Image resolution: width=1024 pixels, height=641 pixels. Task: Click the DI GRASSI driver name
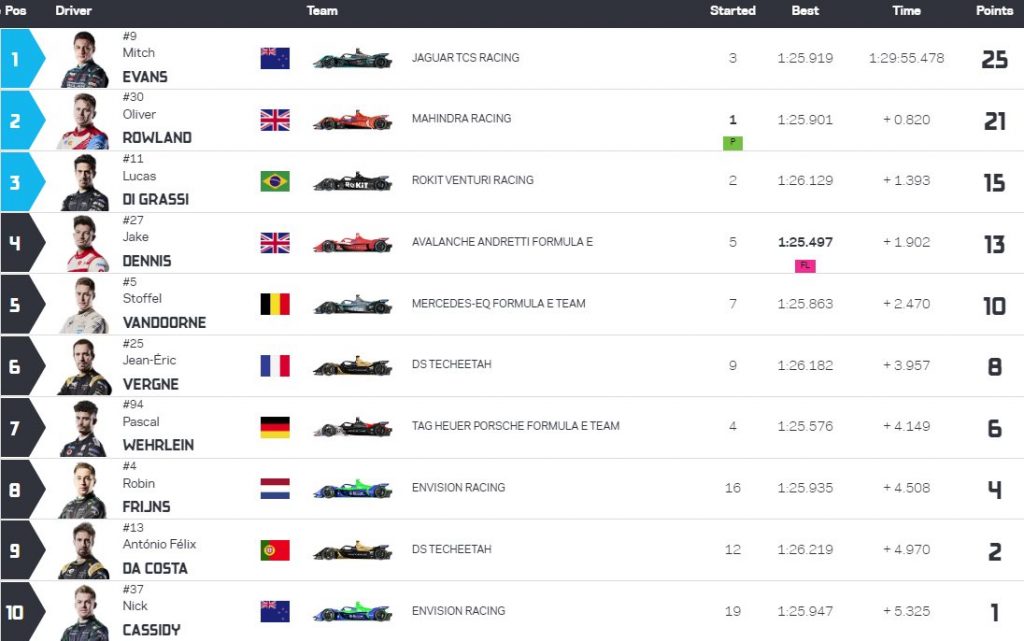(156, 200)
